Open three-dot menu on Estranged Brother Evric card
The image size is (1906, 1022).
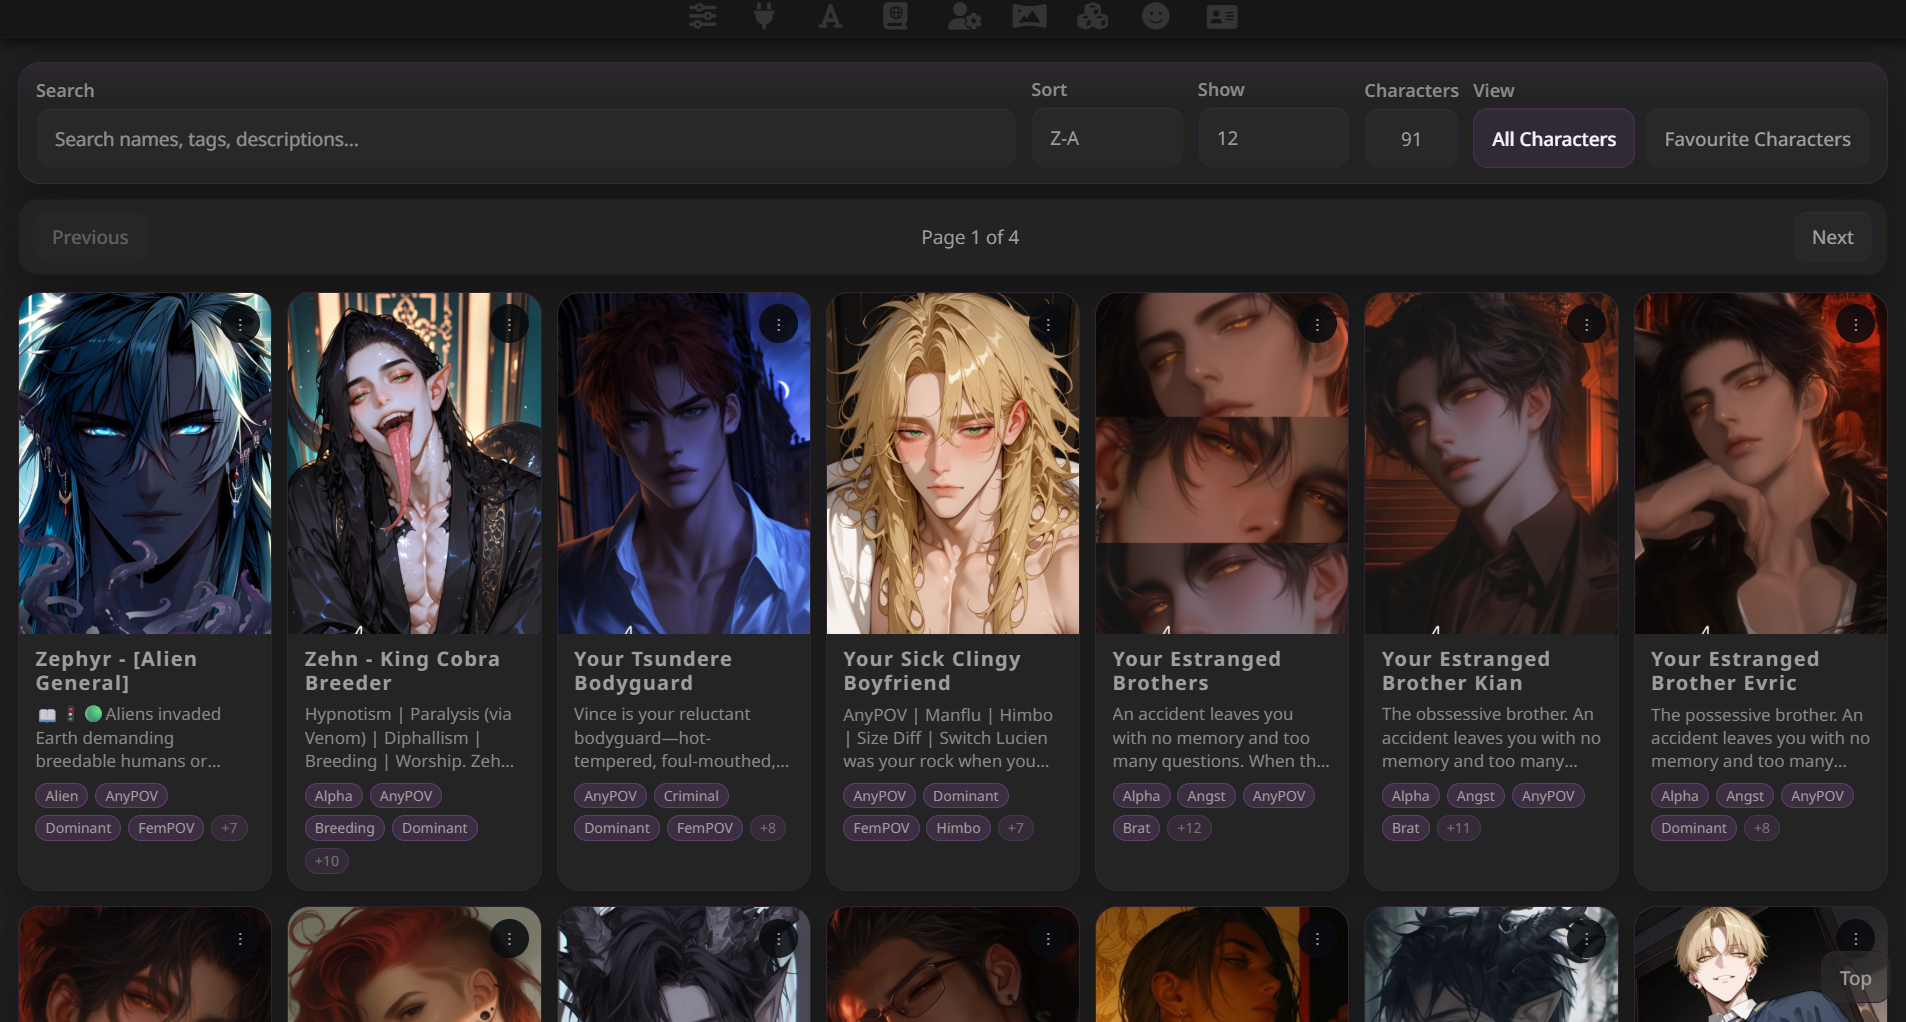[1855, 324]
